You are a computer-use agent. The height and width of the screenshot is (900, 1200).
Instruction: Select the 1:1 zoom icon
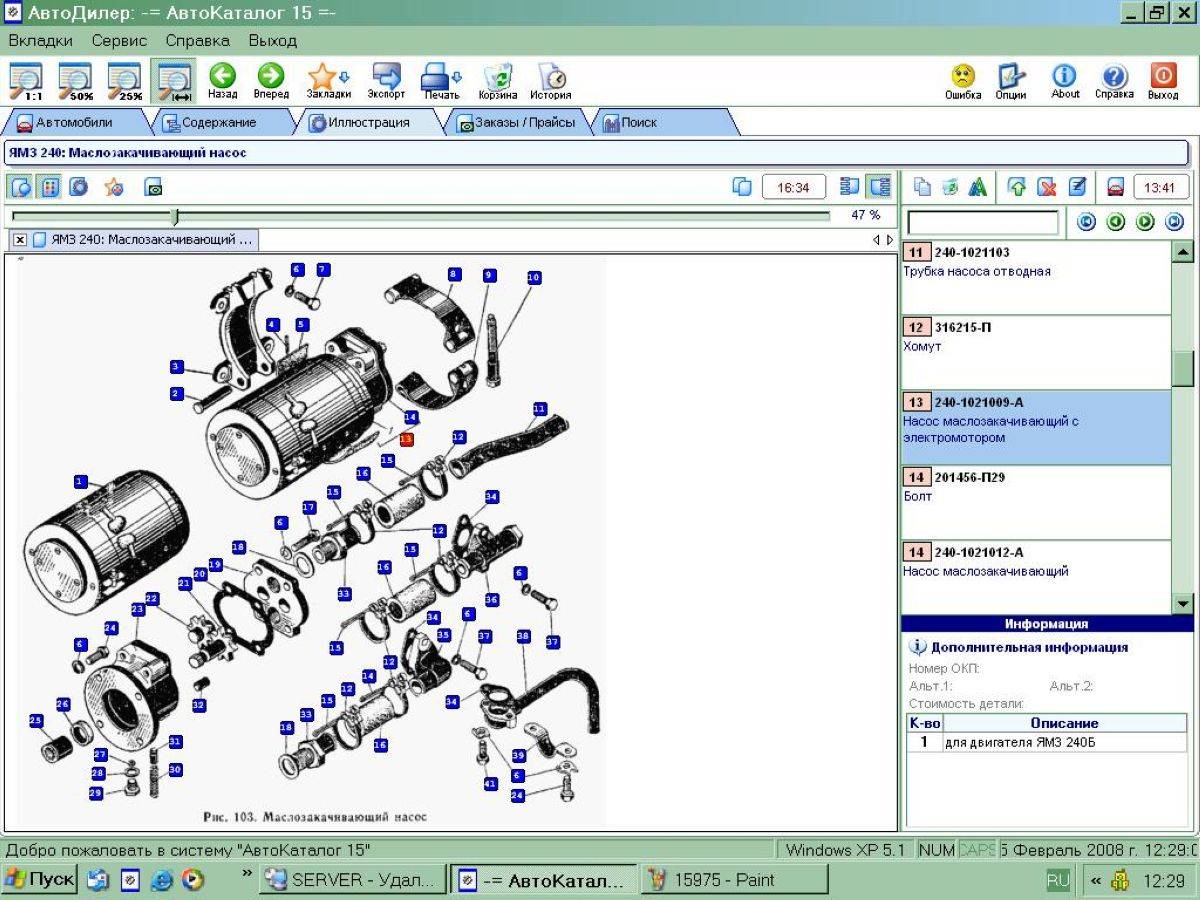click(27, 81)
